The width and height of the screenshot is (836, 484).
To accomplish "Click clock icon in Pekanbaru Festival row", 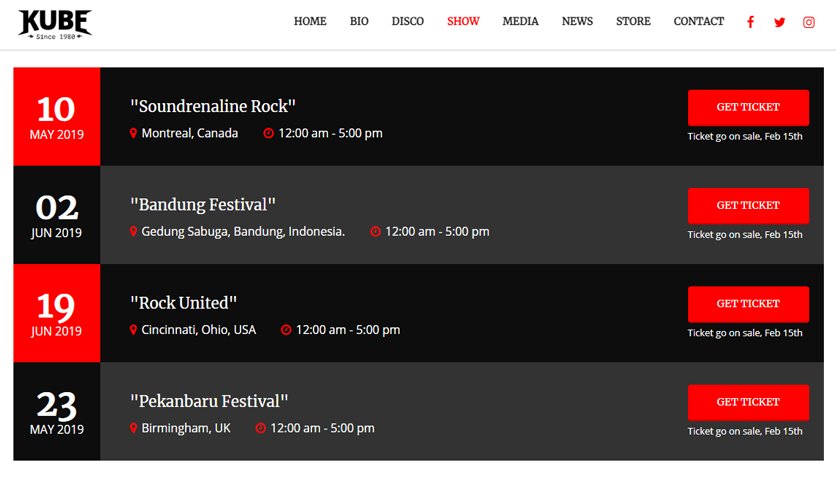I will (261, 428).
